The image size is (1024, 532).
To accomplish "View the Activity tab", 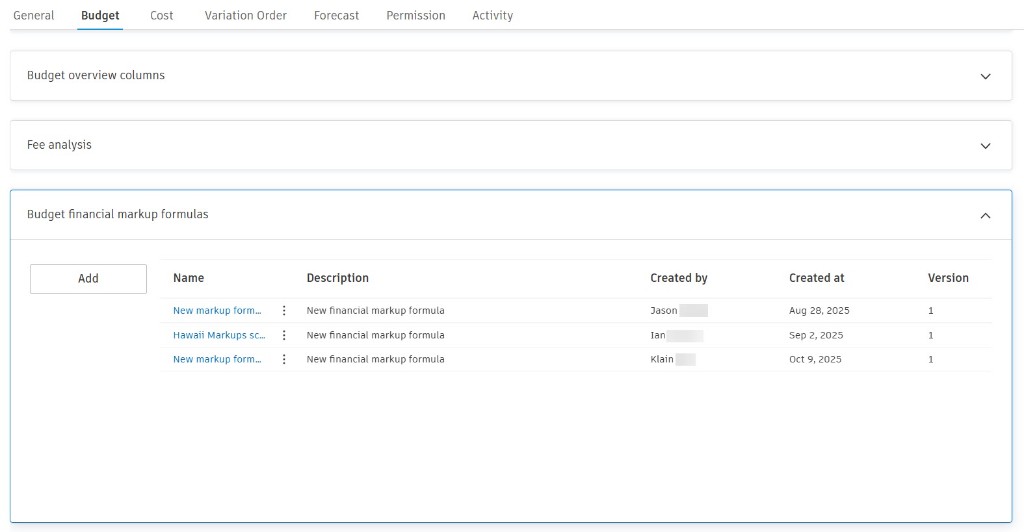I will [492, 15].
